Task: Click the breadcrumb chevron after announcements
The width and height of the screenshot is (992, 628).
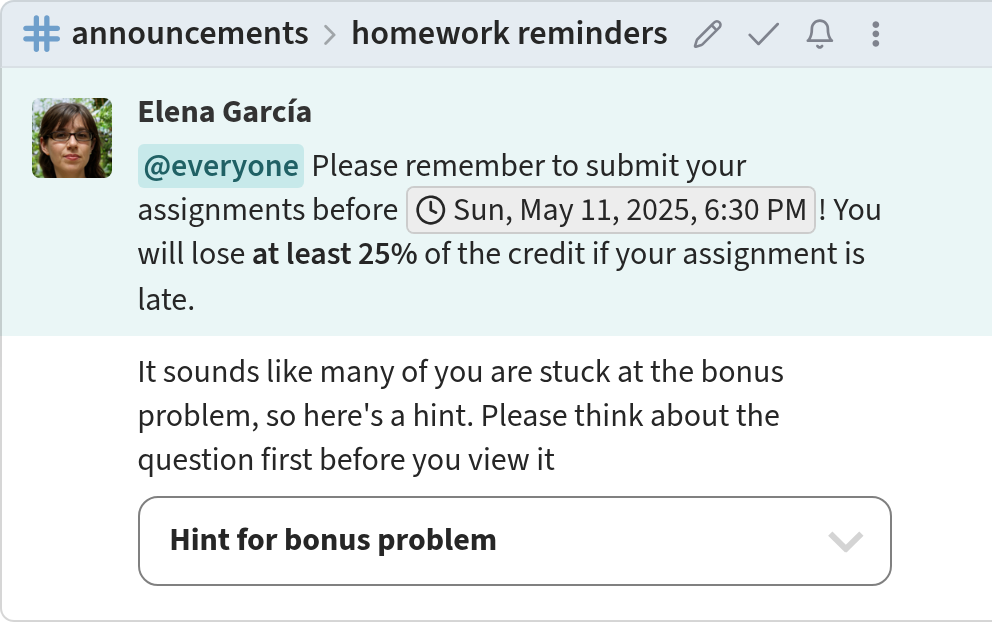Action: pyautogui.click(x=330, y=35)
